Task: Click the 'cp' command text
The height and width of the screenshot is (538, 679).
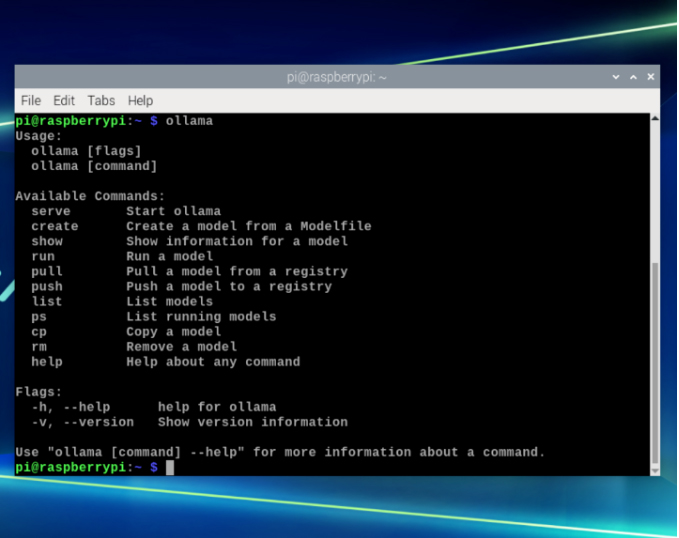Action: (x=39, y=332)
